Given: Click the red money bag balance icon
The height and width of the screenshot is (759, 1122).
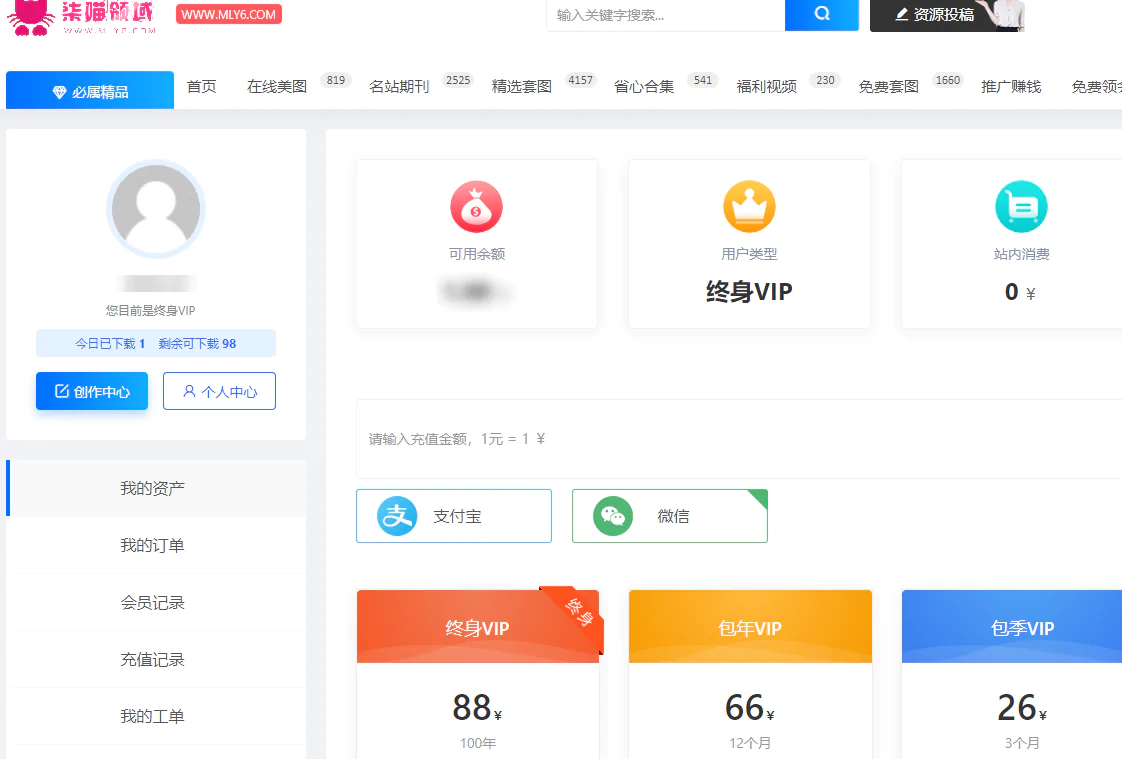Looking at the screenshot, I should 477,207.
